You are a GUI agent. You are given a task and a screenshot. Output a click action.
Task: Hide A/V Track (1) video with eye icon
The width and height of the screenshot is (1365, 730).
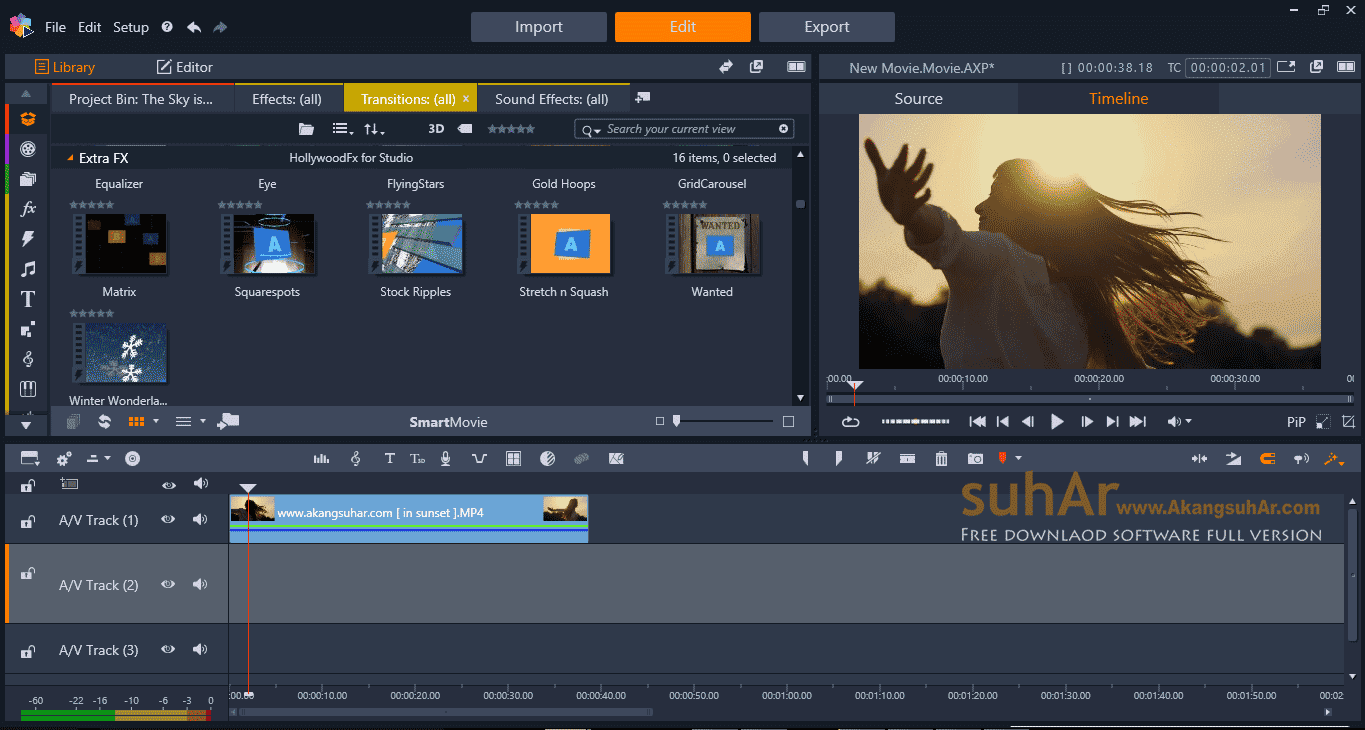[168, 520]
